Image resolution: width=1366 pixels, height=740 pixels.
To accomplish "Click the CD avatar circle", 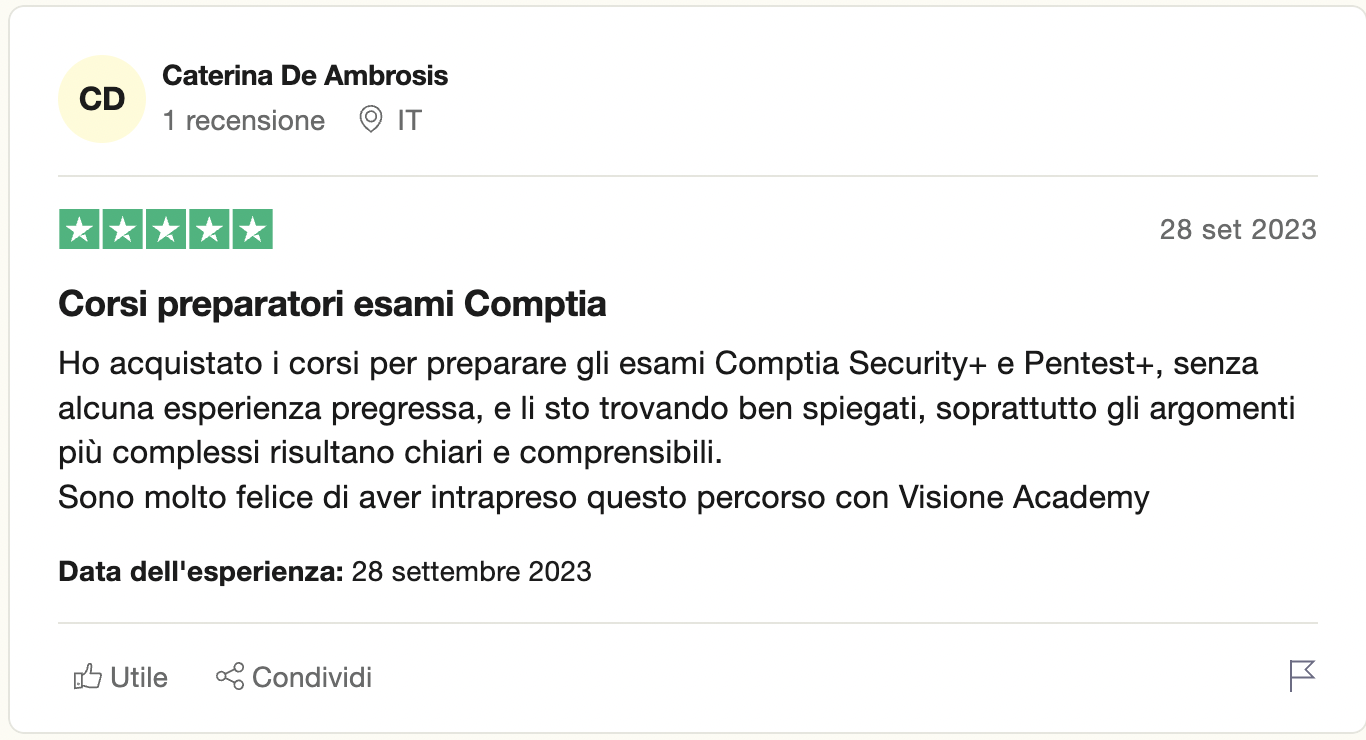I will [102, 99].
